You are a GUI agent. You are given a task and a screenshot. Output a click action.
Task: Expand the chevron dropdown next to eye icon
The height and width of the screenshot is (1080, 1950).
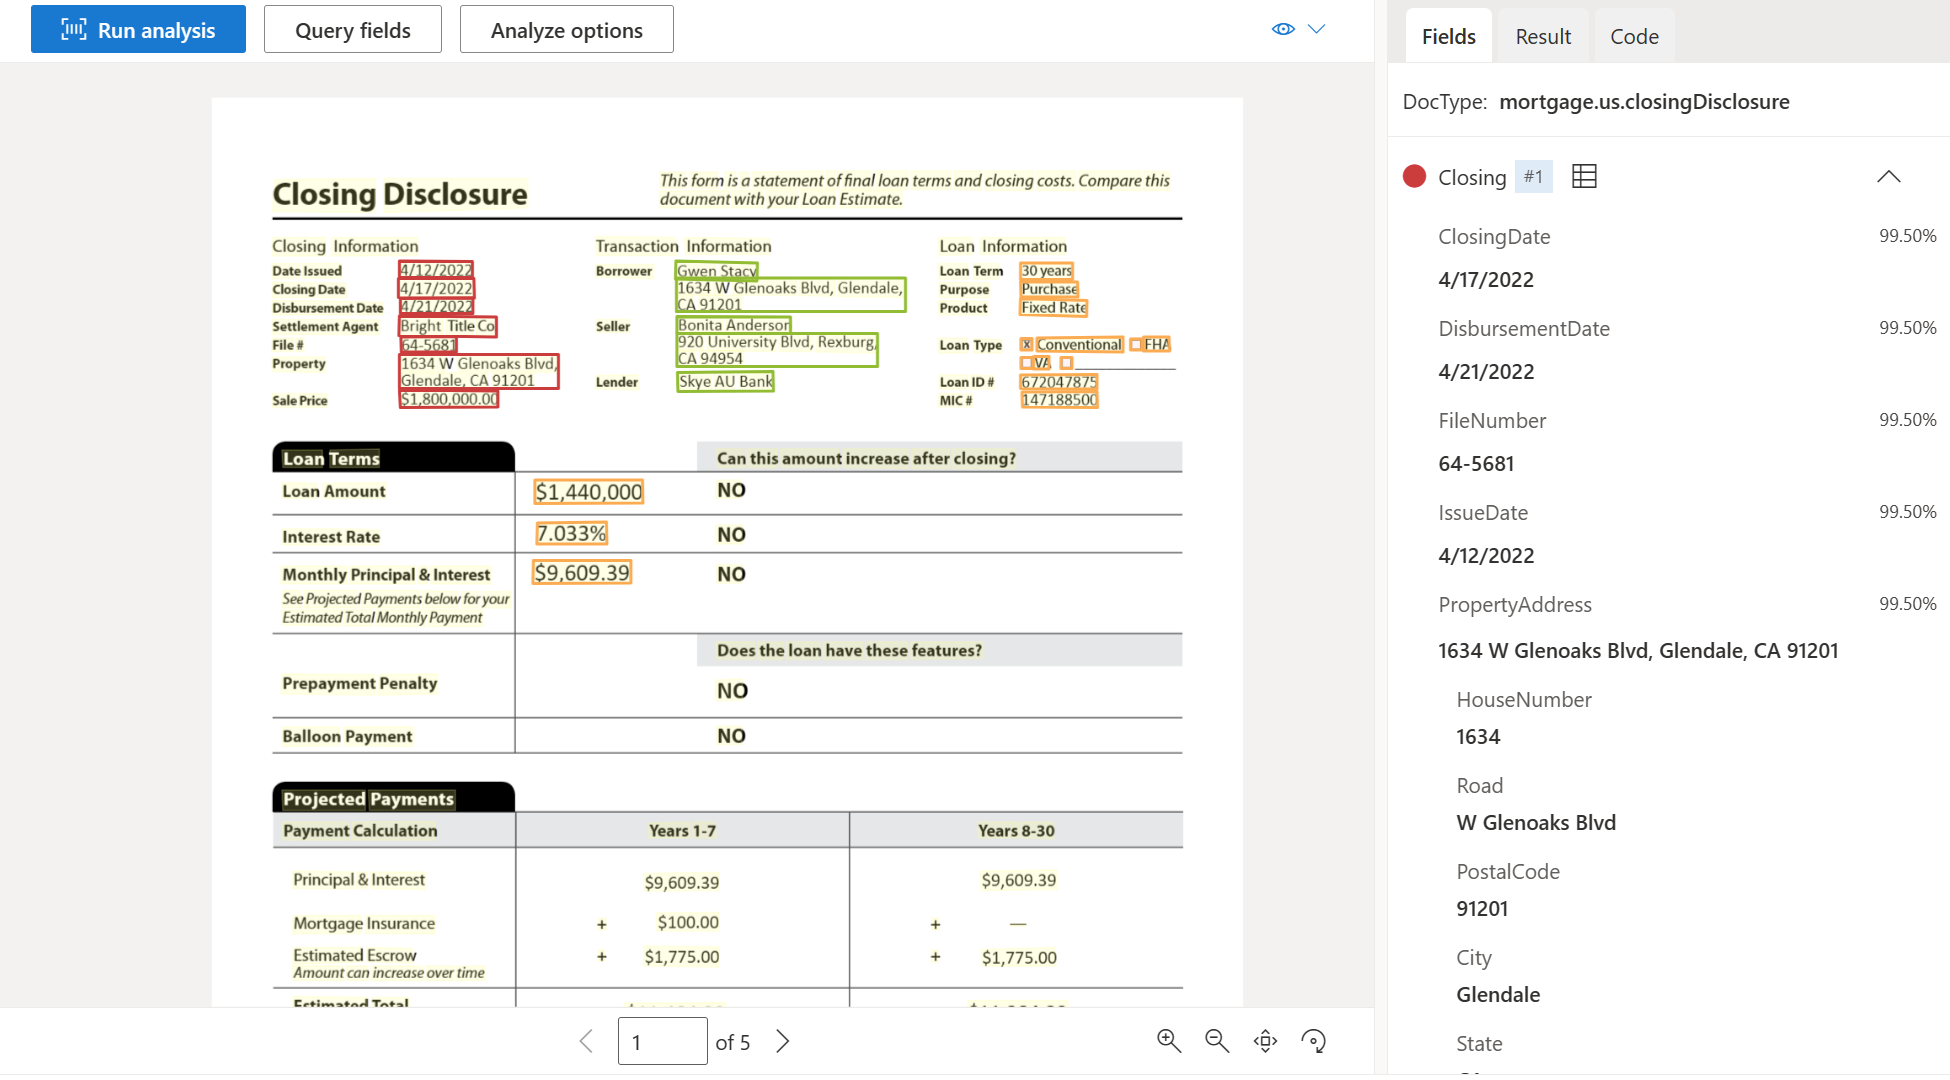coord(1317,27)
